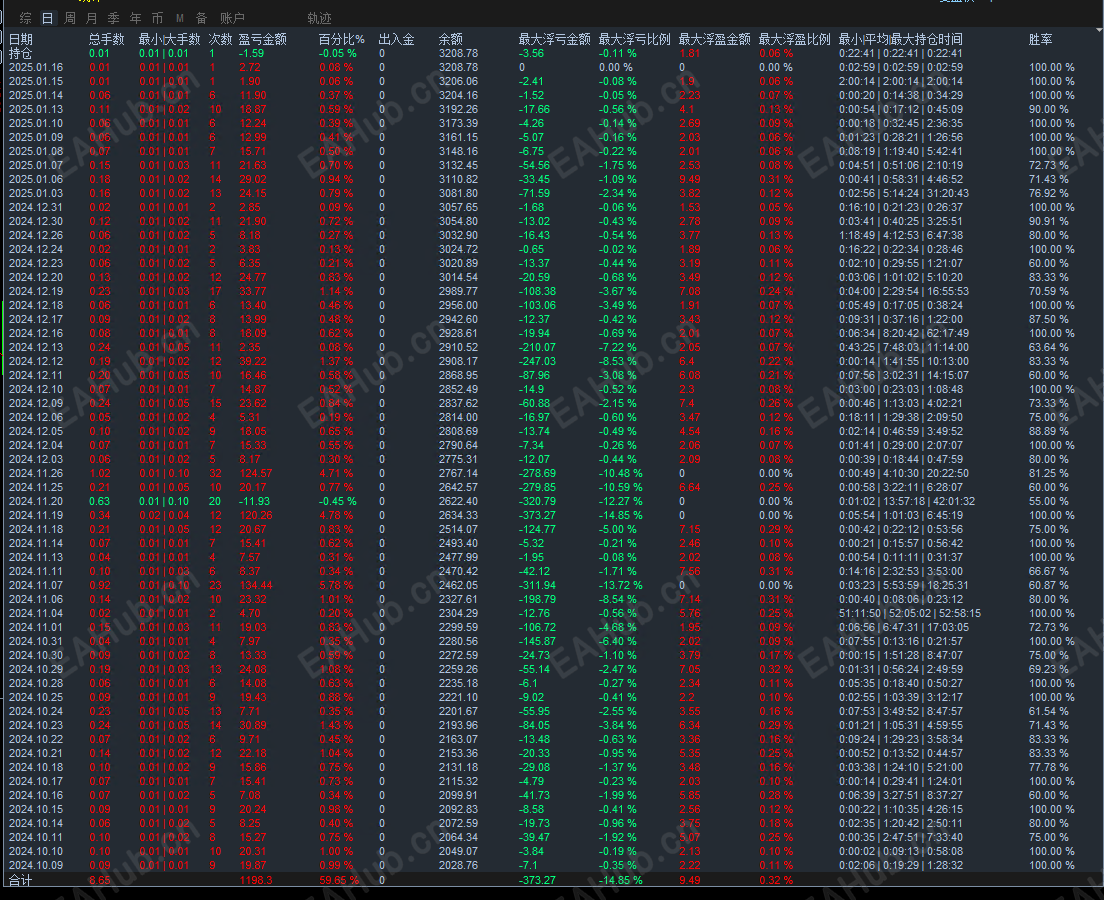Click the 百分比% column header

click(342, 39)
